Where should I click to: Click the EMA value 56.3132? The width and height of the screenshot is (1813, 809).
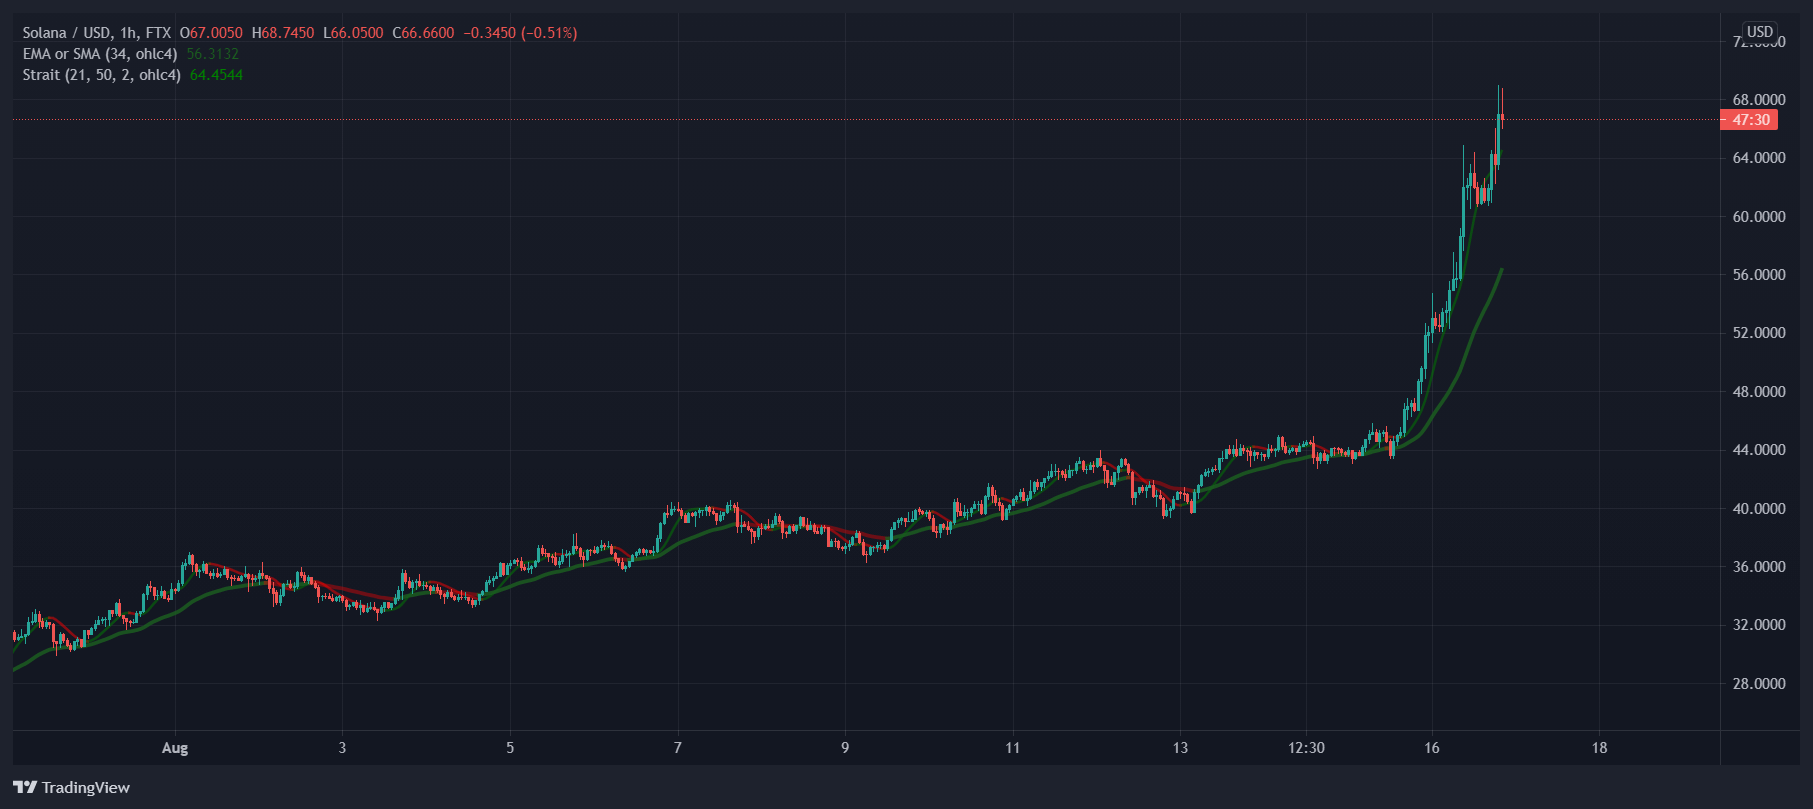[213, 54]
